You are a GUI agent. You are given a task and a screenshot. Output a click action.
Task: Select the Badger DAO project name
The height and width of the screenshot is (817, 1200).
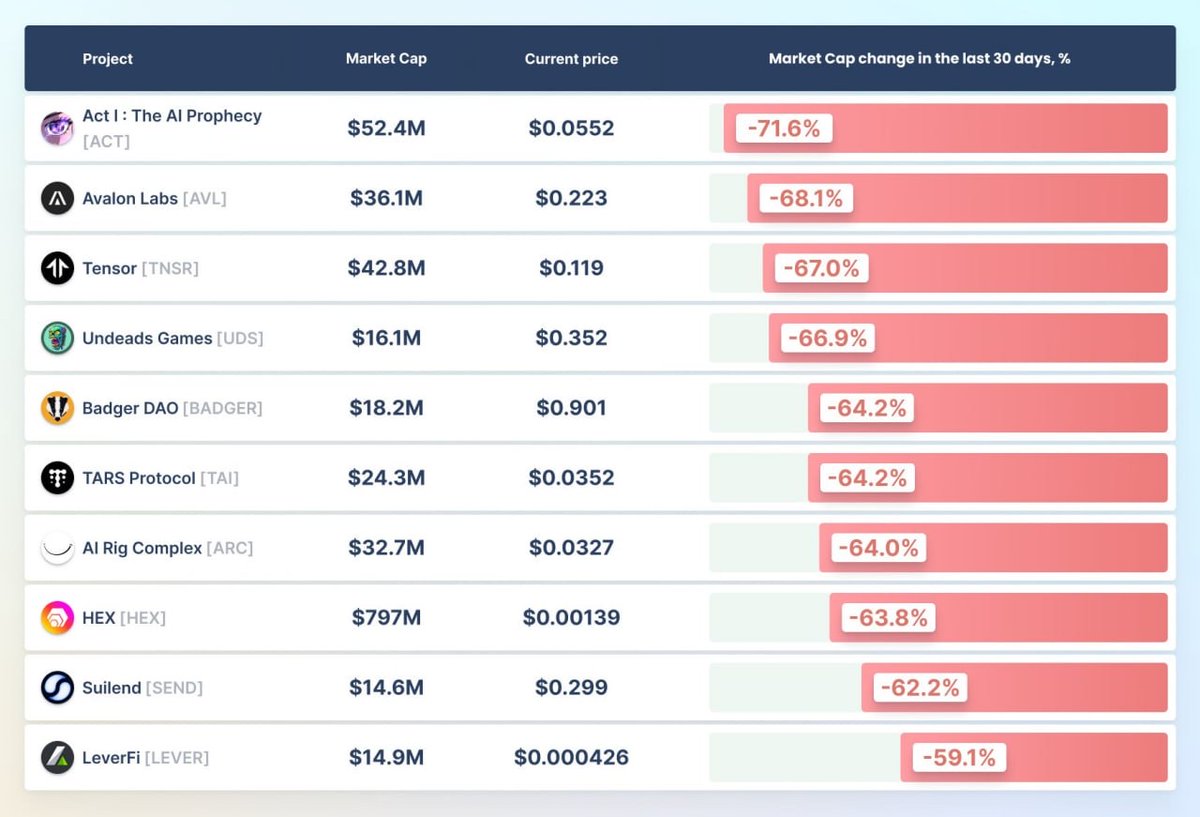click(x=130, y=408)
